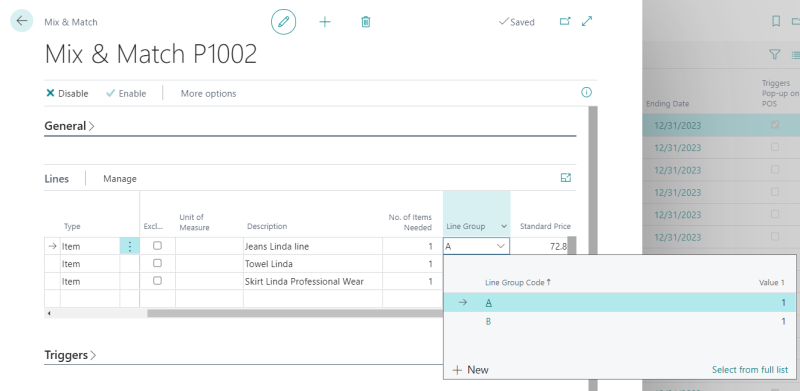Click the Standard Price column header
The height and width of the screenshot is (391, 800).
(x=545, y=226)
